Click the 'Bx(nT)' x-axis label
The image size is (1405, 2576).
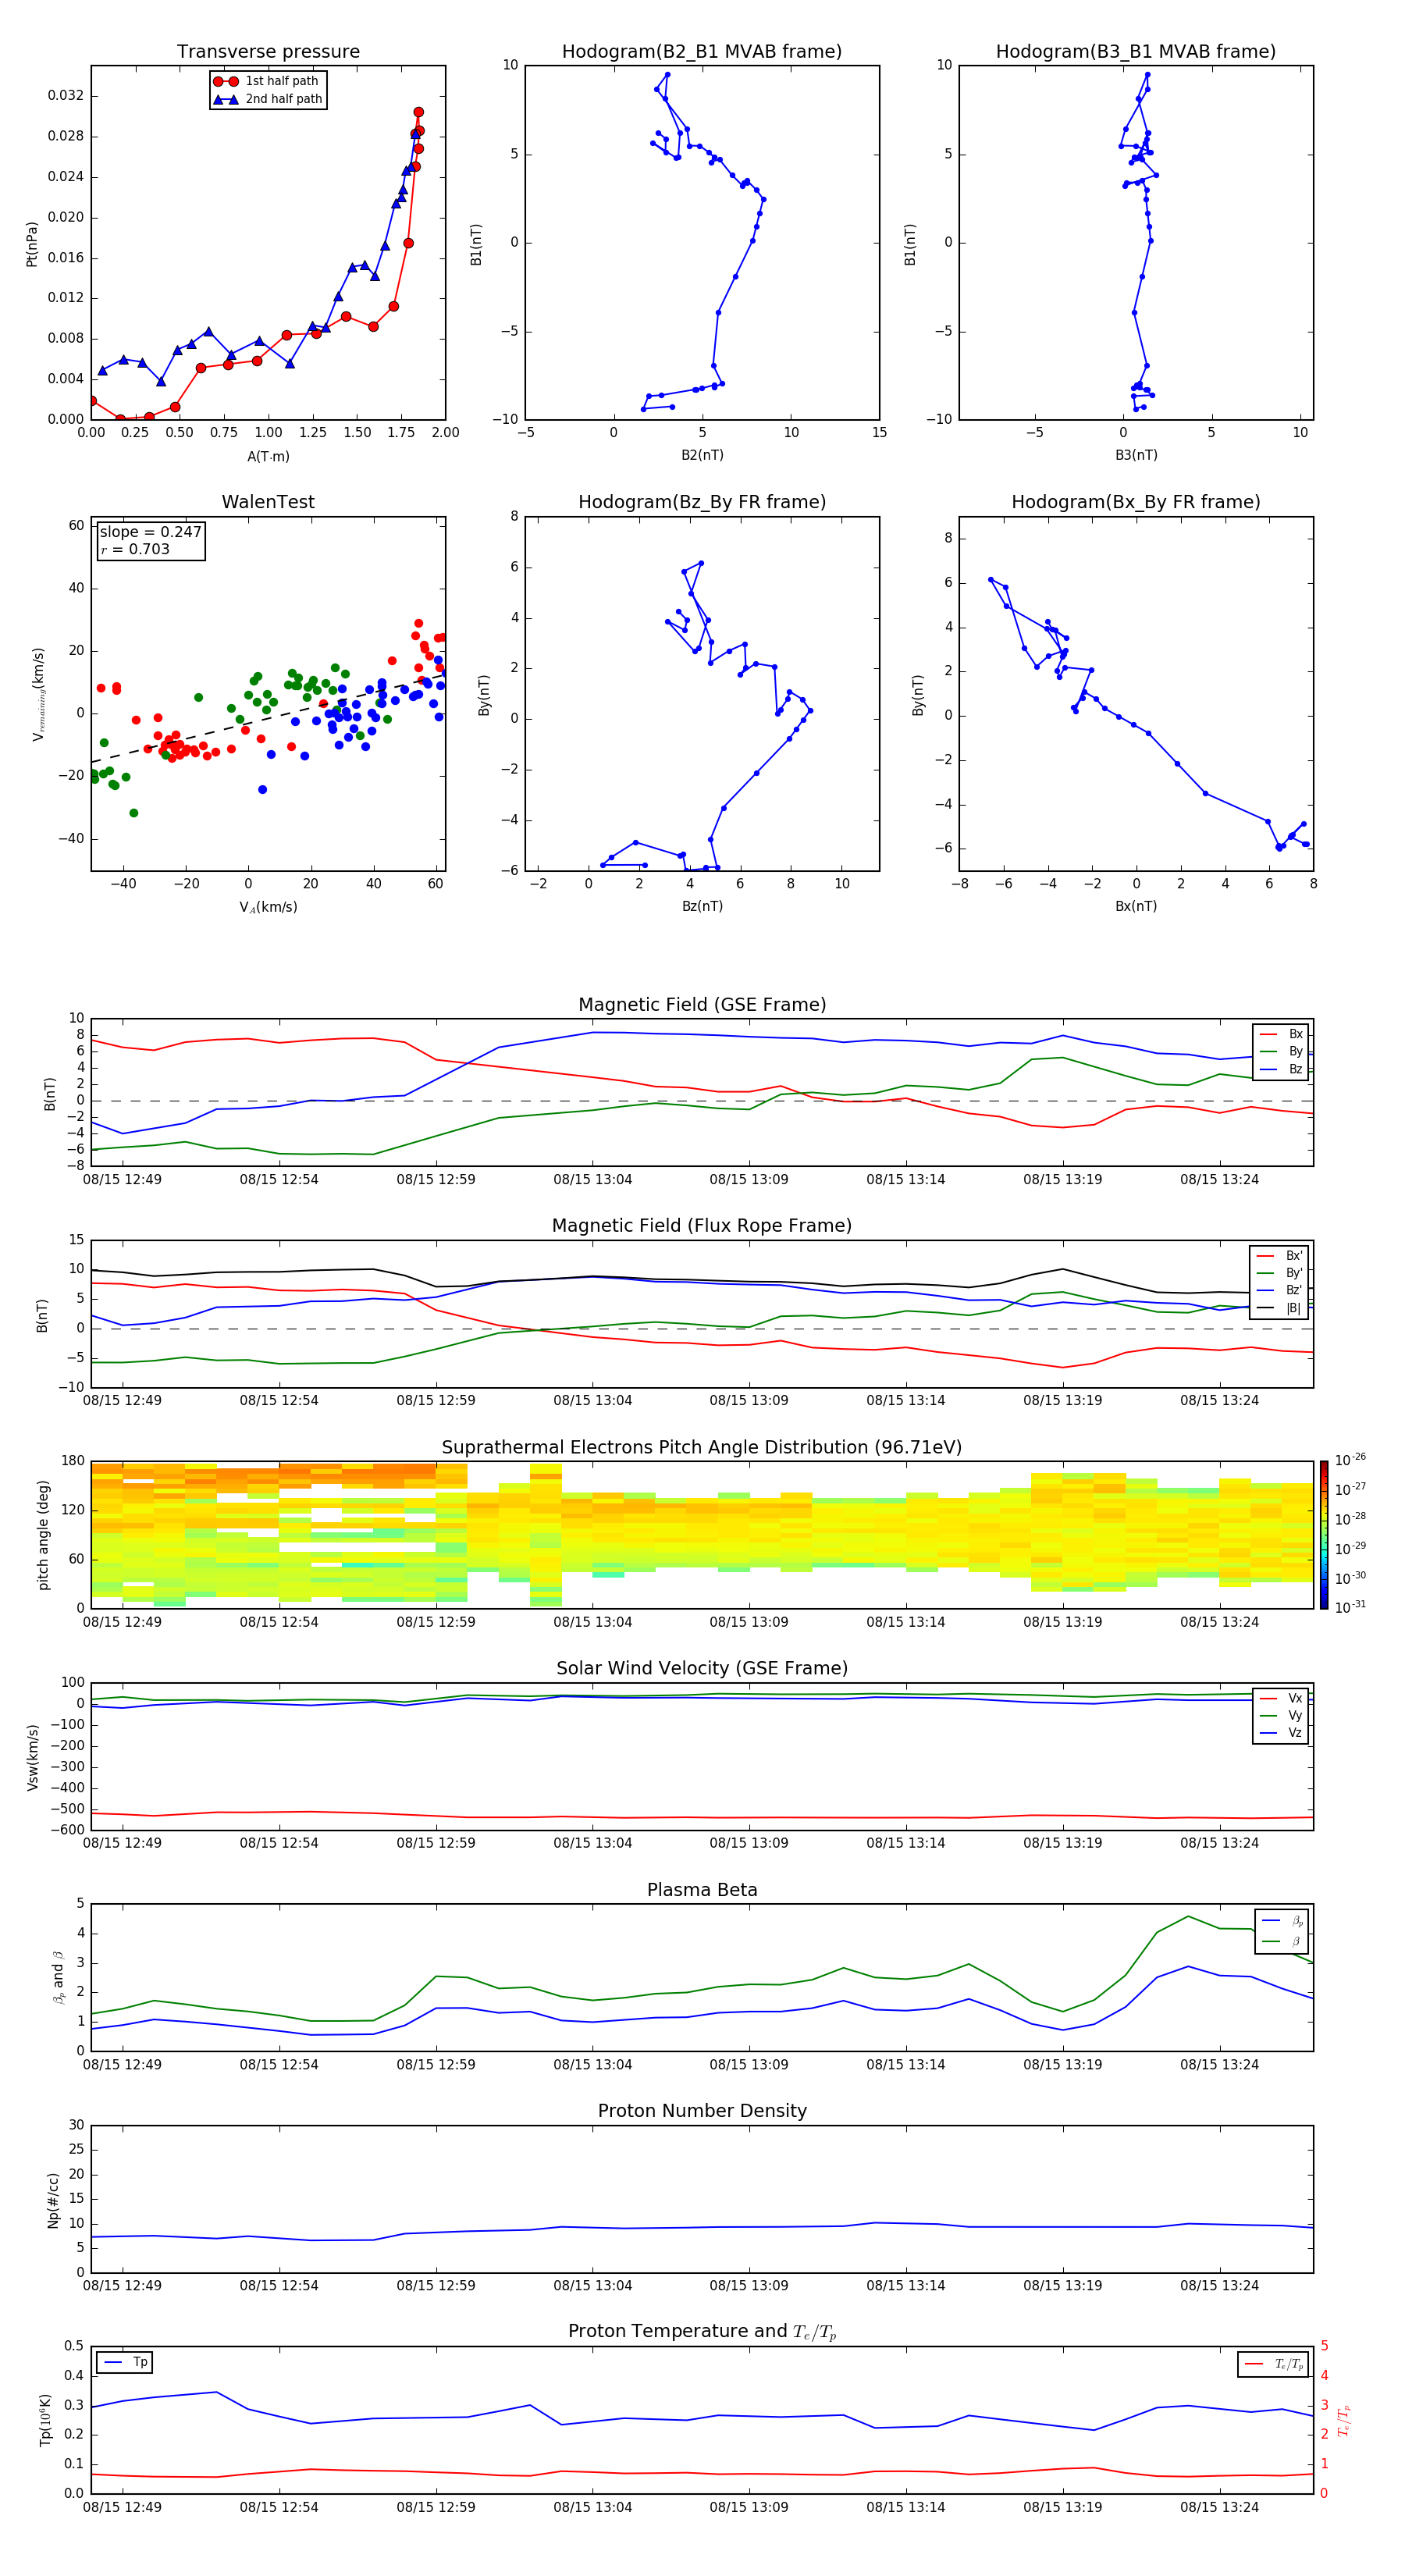tap(1136, 906)
